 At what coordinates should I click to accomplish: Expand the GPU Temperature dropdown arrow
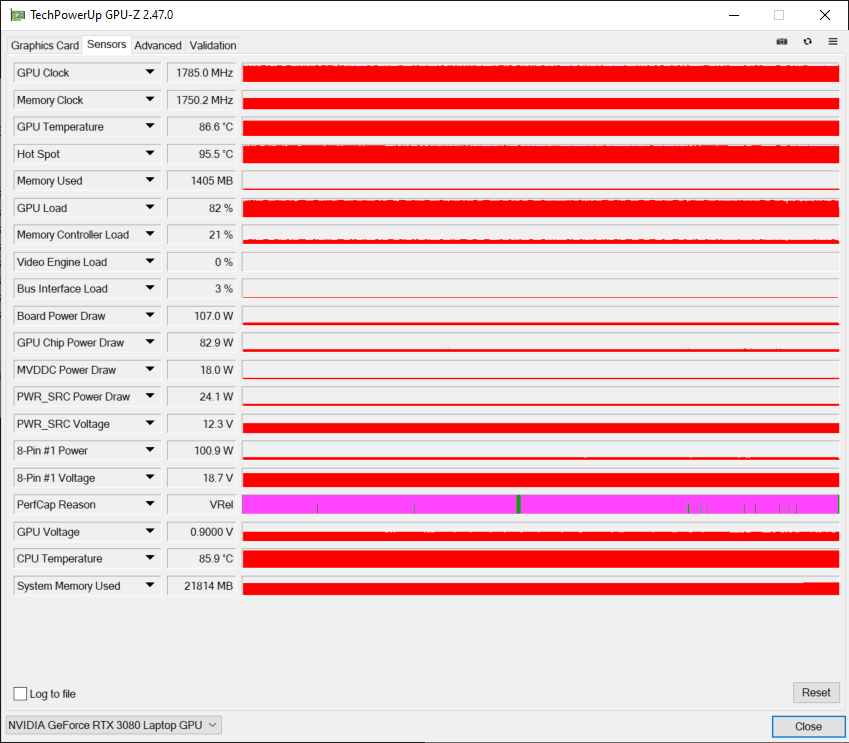tap(150, 126)
